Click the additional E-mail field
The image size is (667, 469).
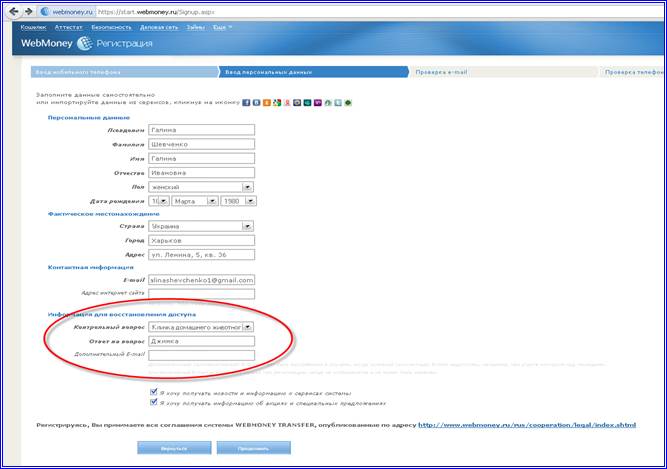[202, 355]
